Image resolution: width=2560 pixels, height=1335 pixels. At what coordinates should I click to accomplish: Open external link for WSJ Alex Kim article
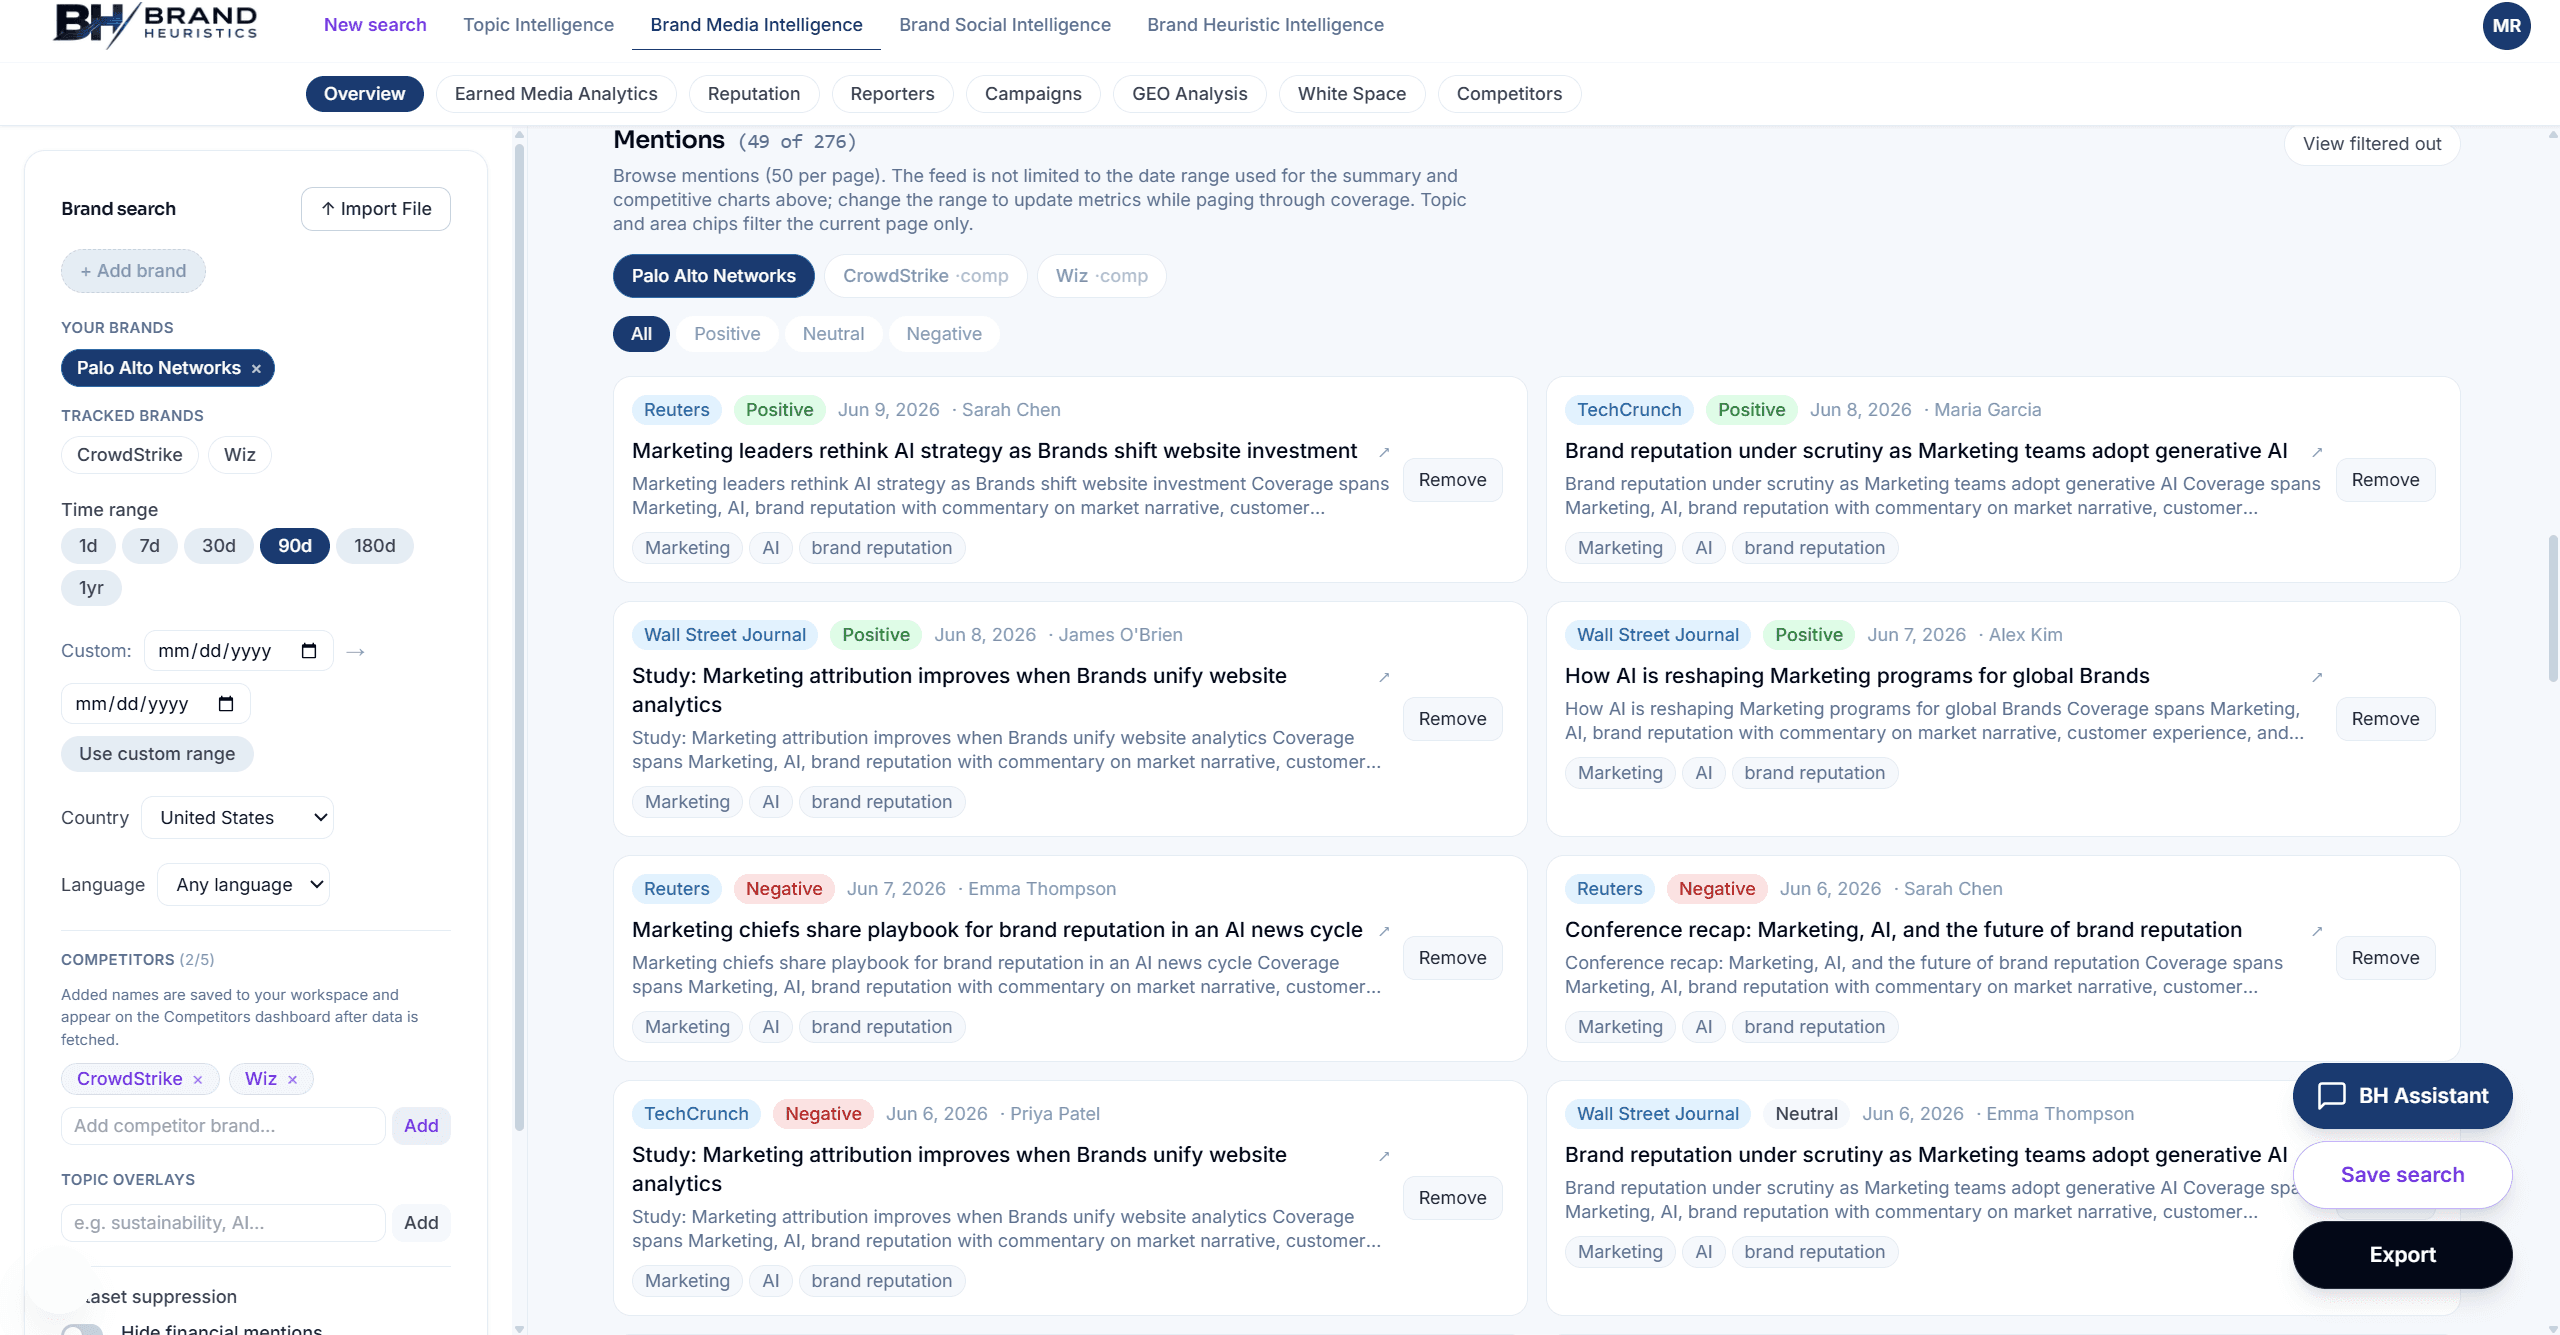coord(2317,678)
